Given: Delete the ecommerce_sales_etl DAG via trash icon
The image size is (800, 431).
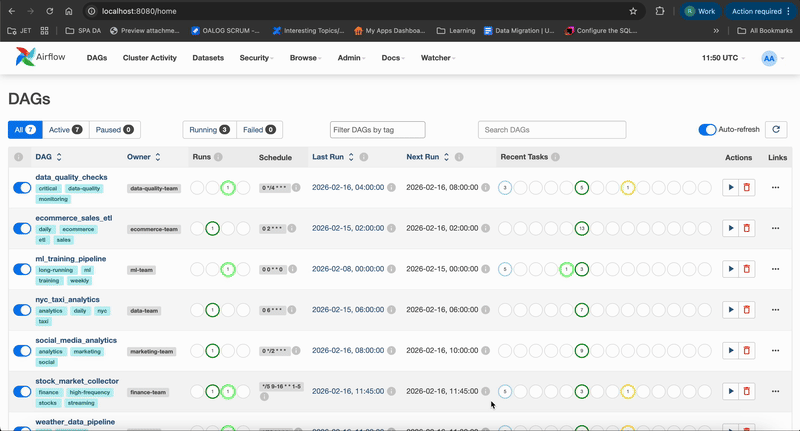Looking at the screenshot, I should (x=746, y=228).
